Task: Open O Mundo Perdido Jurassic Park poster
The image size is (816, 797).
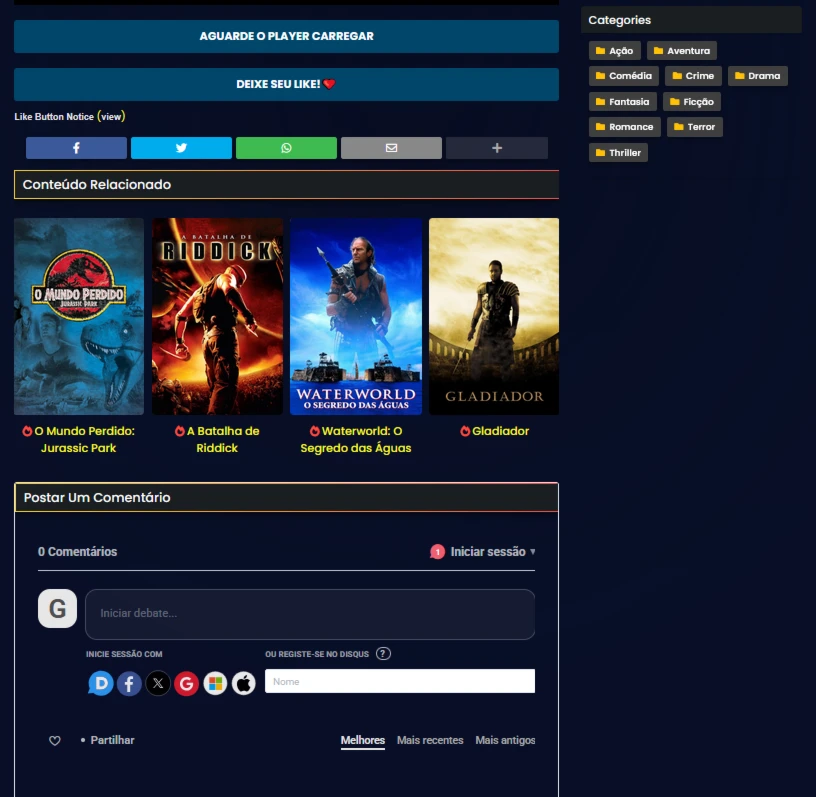Action: pyautogui.click(x=79, y=316)
